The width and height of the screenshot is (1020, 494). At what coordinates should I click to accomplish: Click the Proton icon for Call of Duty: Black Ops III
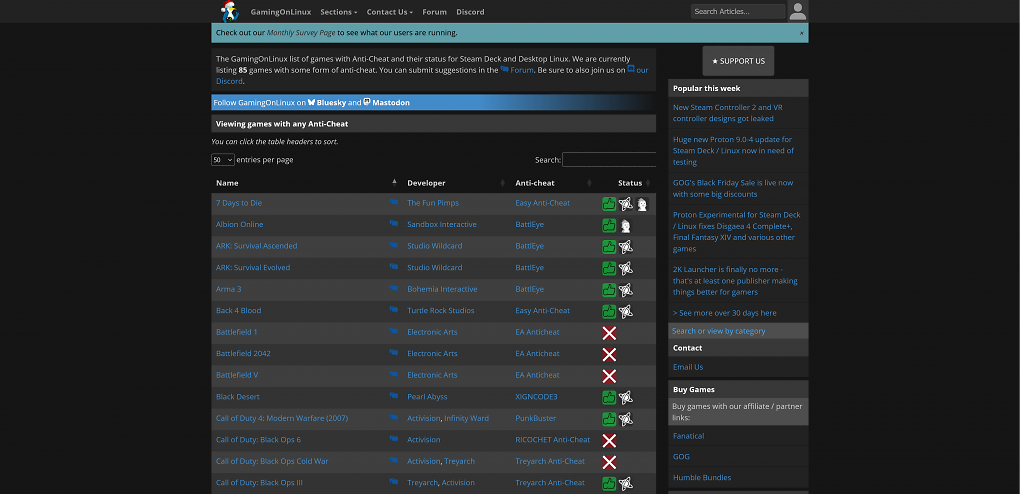click(x=625, y=483)
